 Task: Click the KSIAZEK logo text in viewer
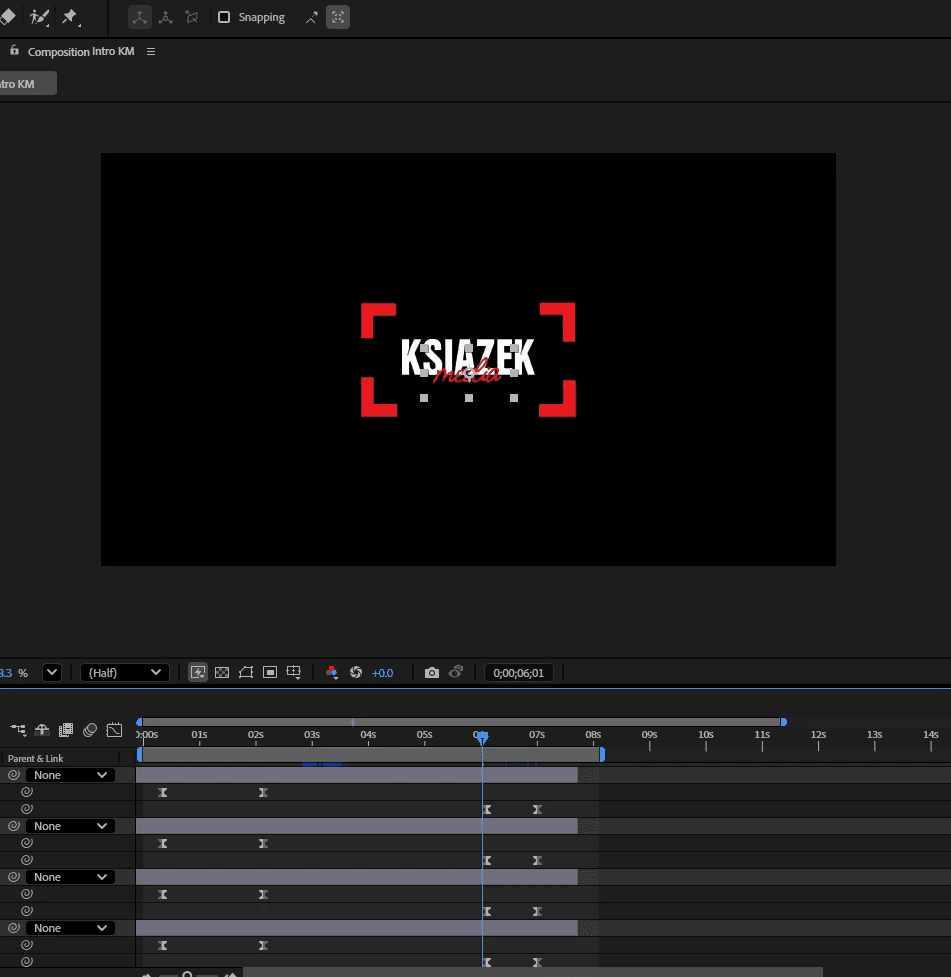467,357
